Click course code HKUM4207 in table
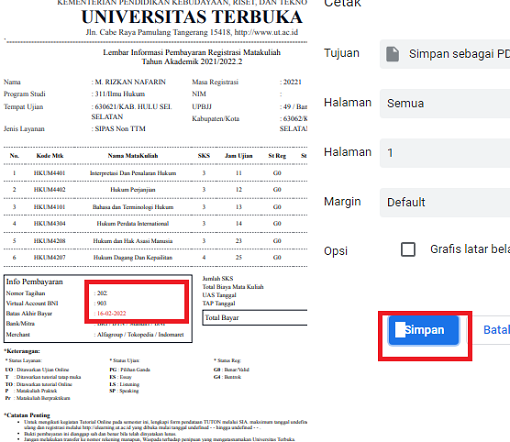 pyautogui.click(x=49, y=258)
